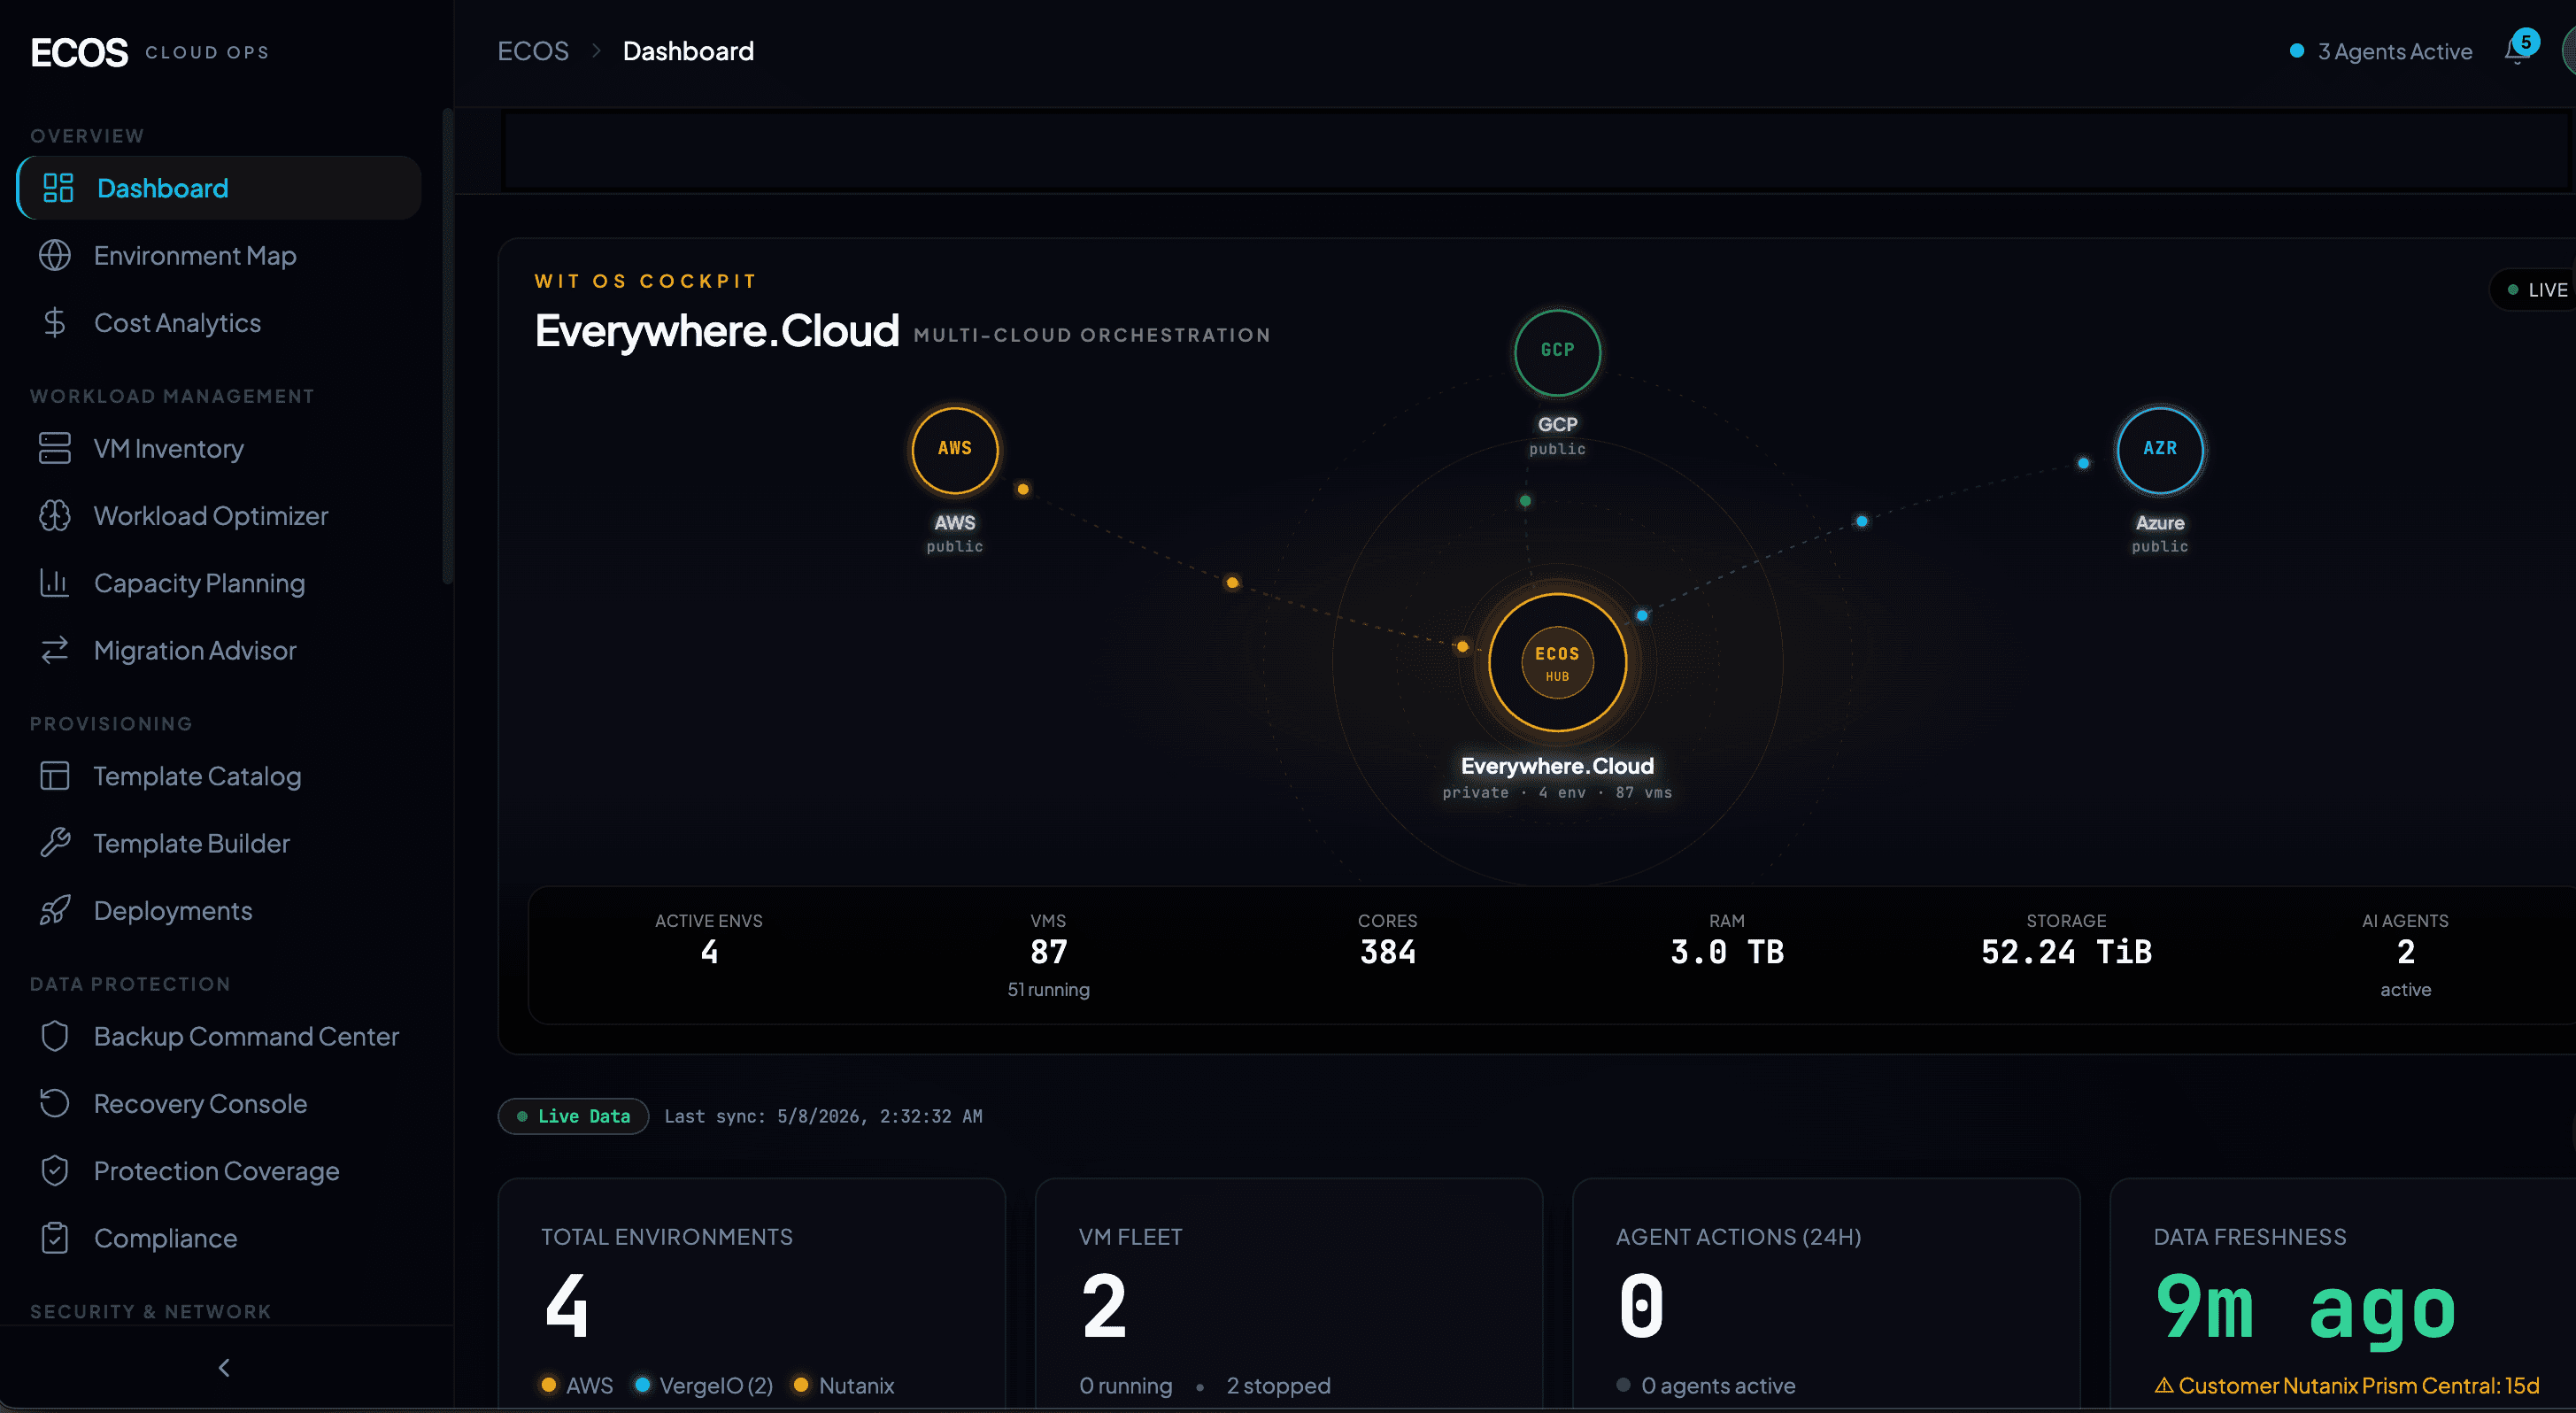
Task: Click Dashboard in the breadcrumb
Action: point(688,51)
